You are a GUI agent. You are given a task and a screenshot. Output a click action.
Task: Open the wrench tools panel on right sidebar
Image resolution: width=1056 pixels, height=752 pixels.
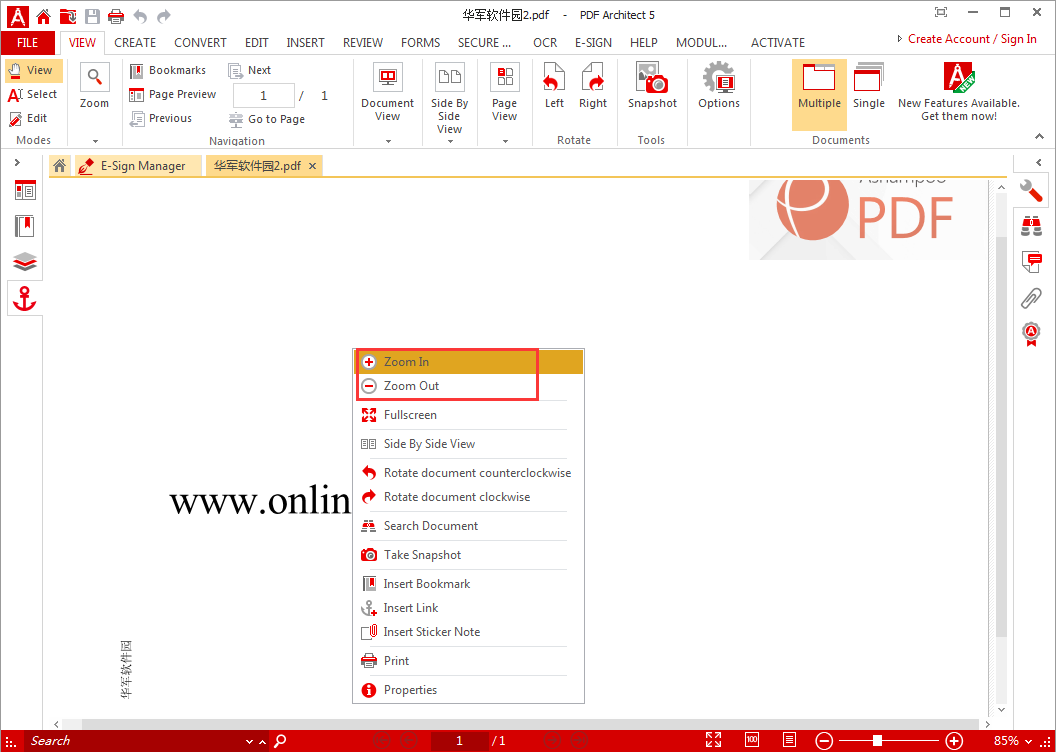(x=1031, y=191)
